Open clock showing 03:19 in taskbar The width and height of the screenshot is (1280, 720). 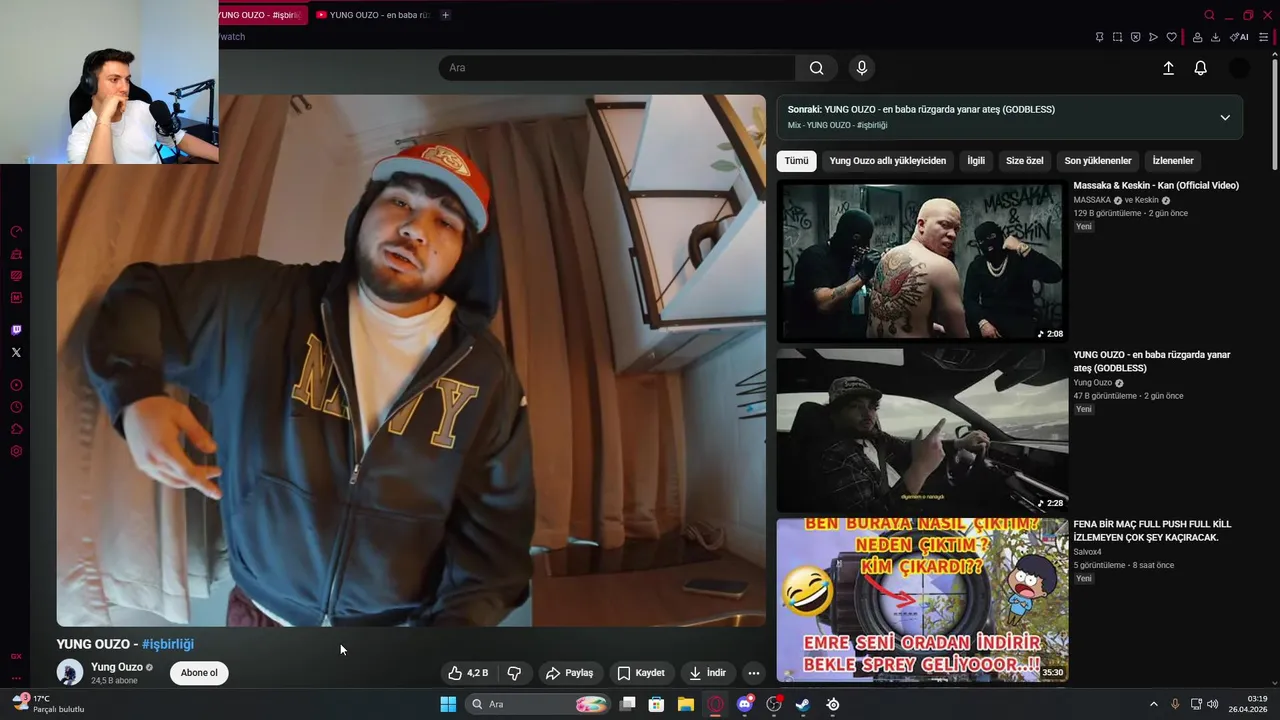pos(1250,704)
